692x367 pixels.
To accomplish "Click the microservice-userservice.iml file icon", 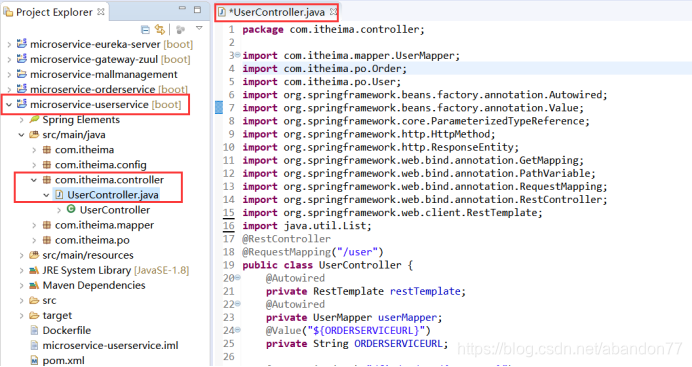I will click(34, 345).
